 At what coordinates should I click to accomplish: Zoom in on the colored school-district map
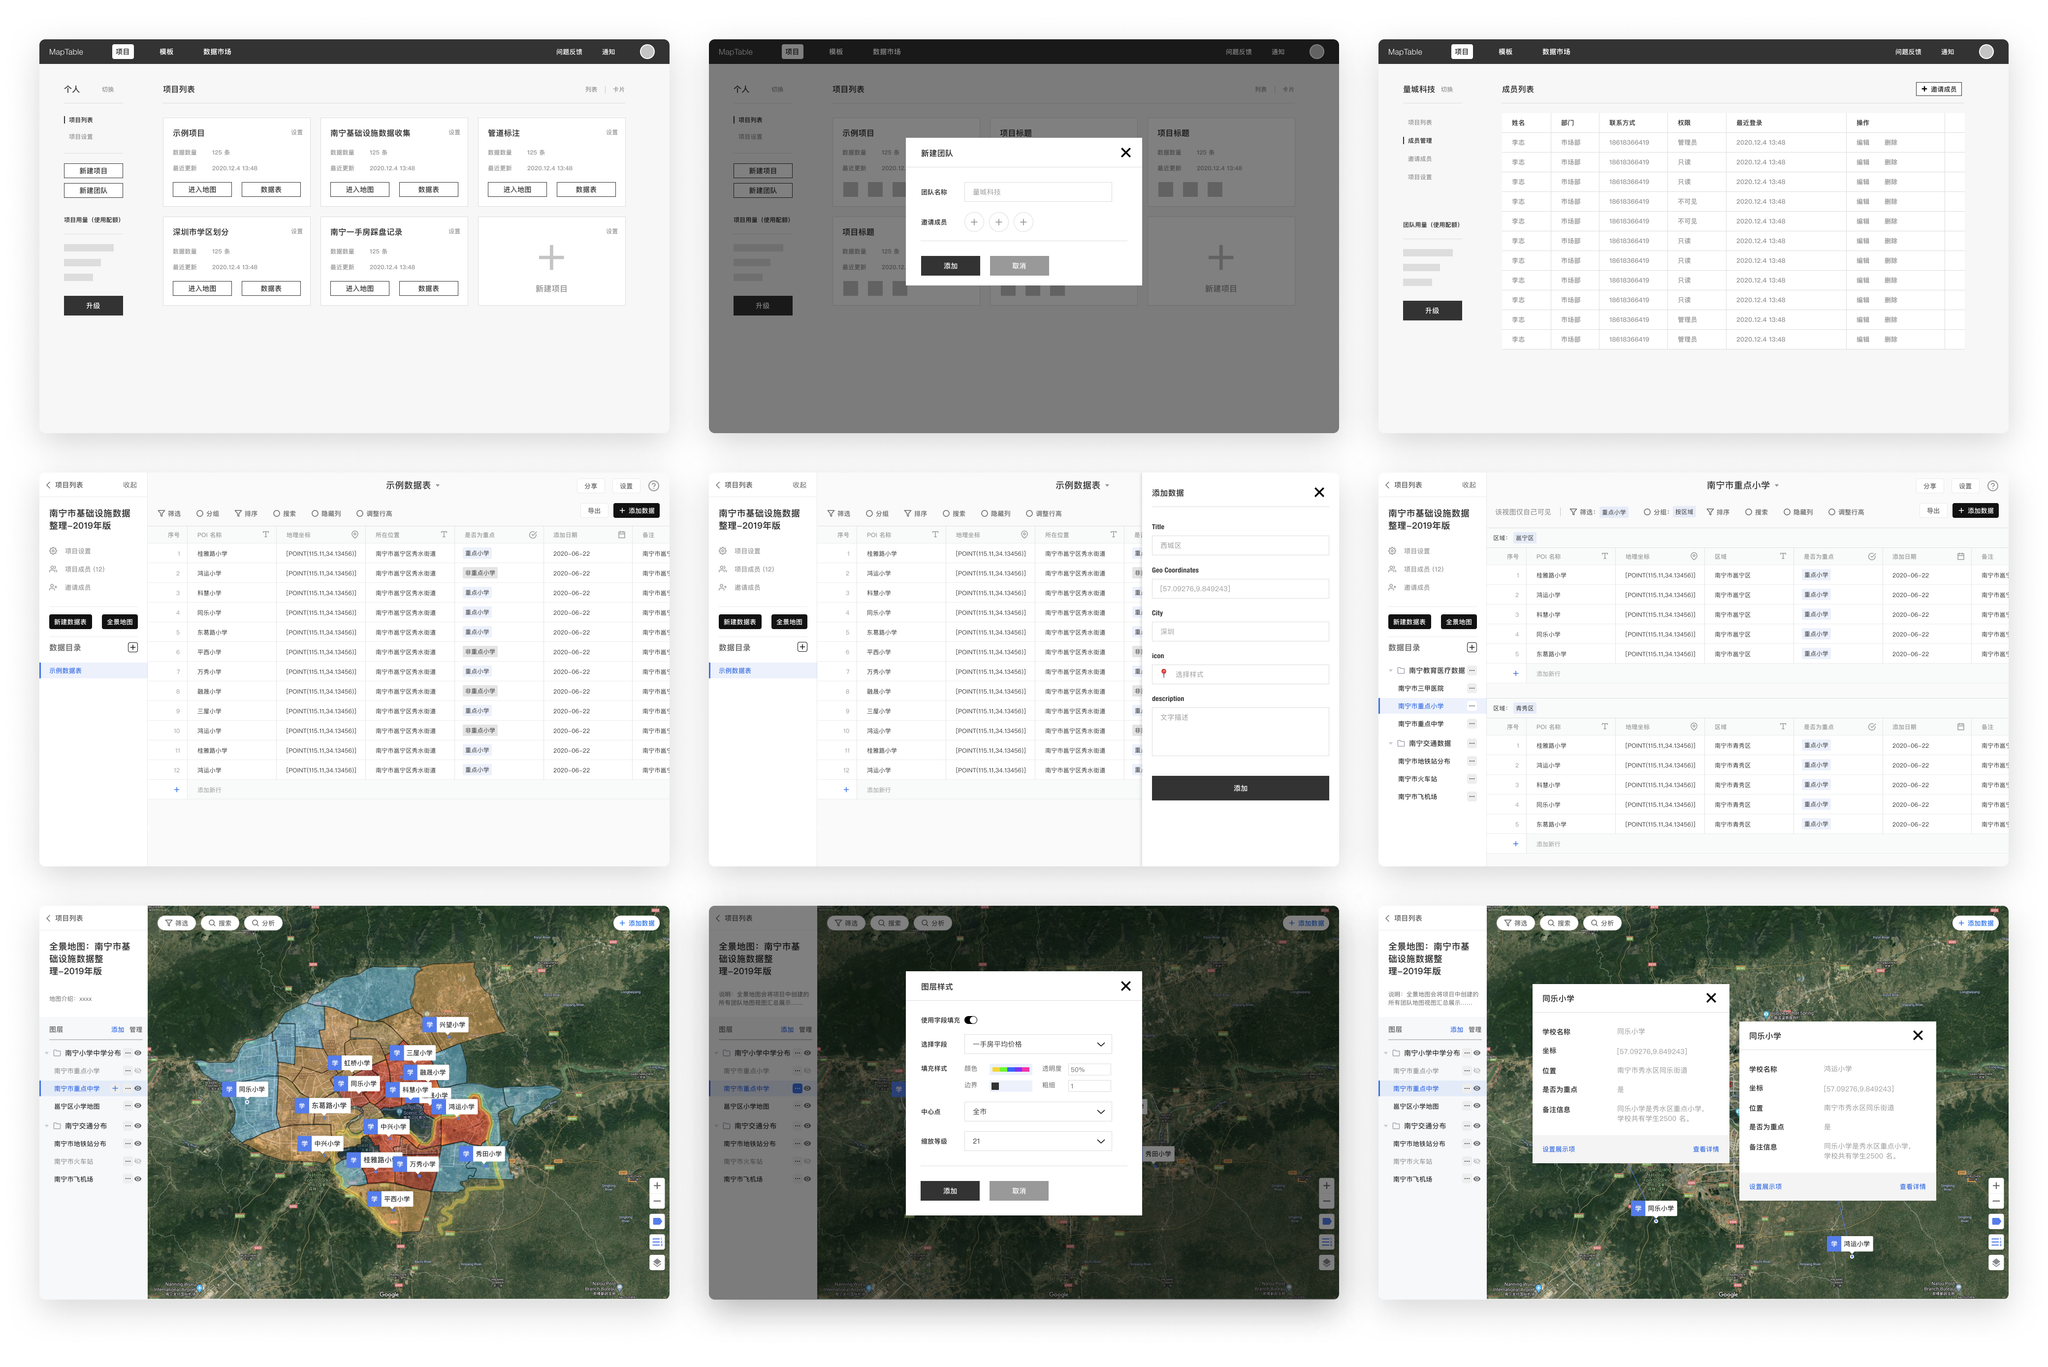click(657, 1185)
